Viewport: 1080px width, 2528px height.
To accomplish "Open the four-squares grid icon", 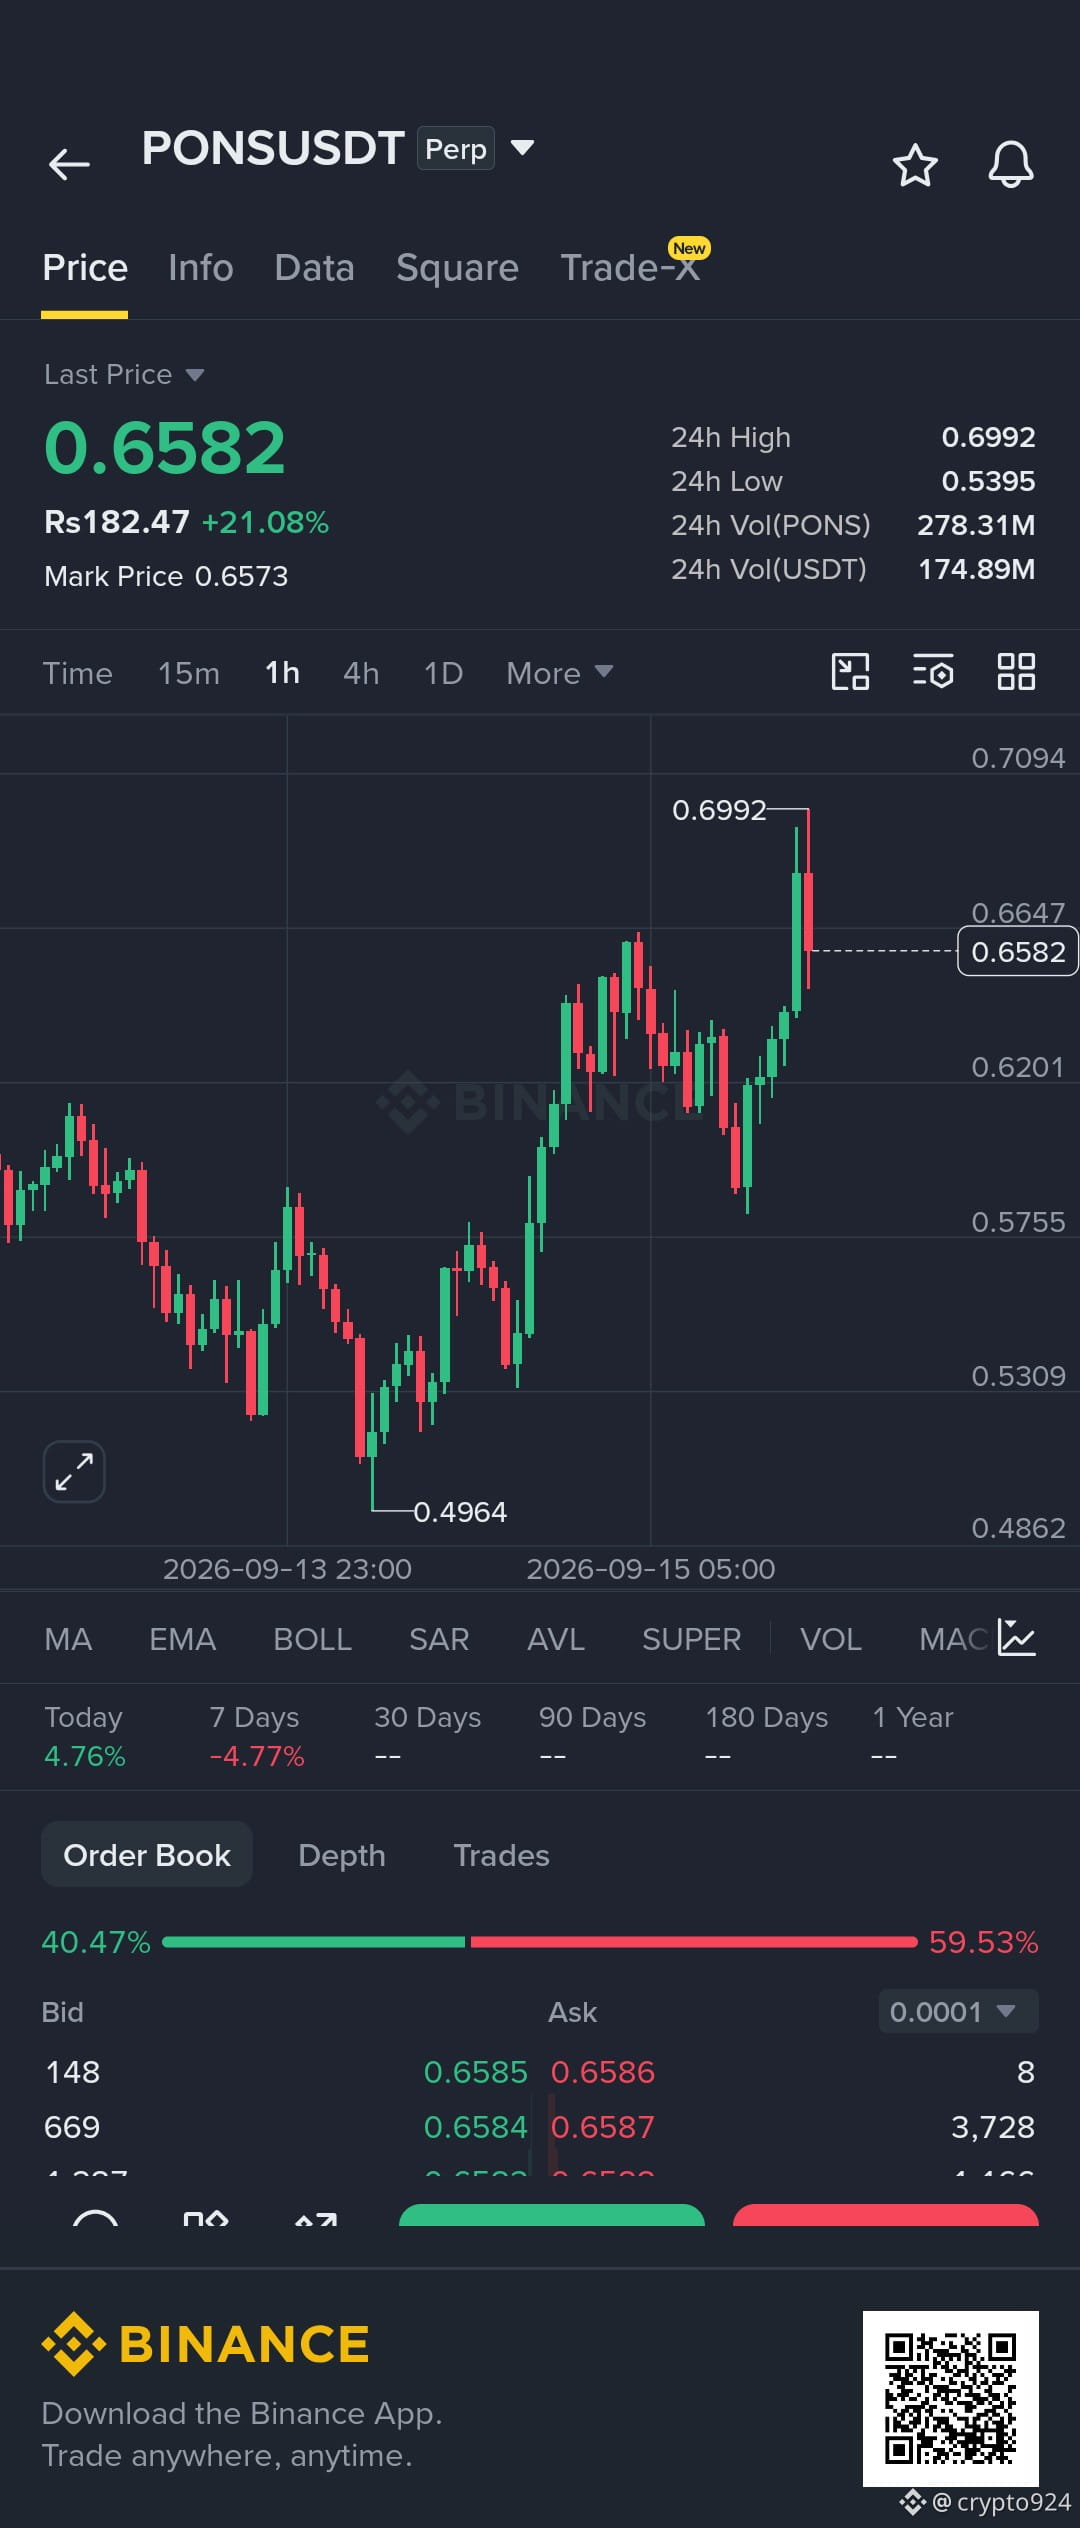I will 1016,671.
